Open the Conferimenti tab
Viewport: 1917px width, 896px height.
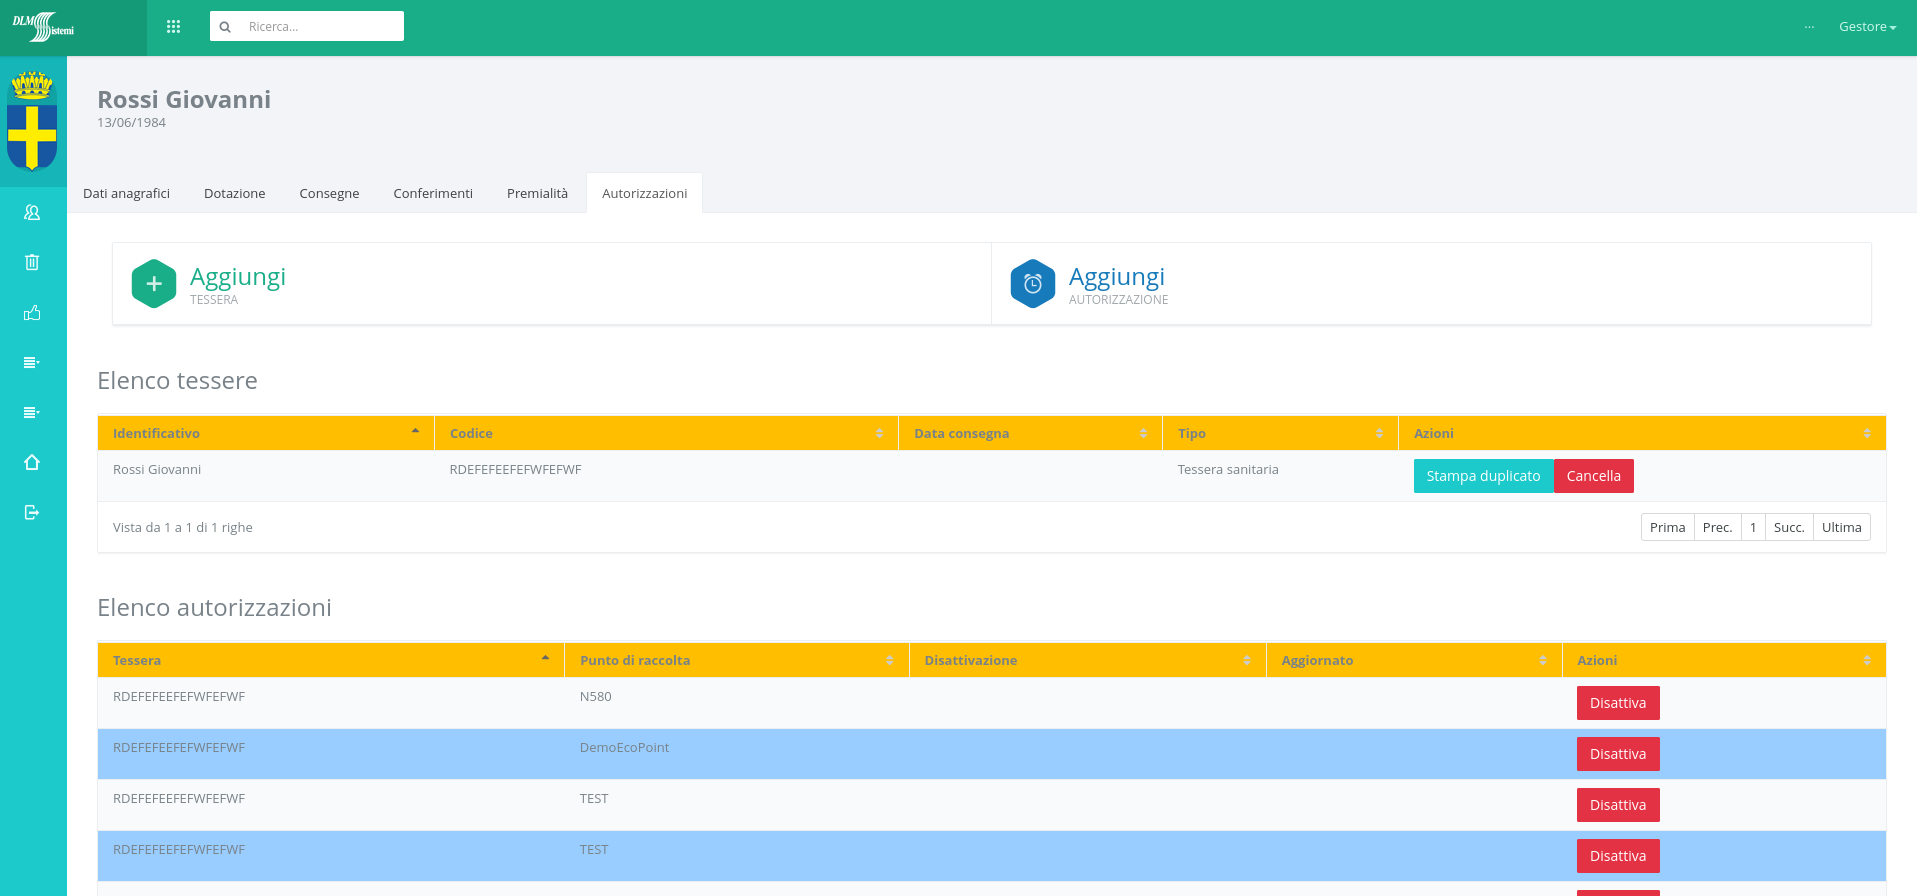click(433, 193)
